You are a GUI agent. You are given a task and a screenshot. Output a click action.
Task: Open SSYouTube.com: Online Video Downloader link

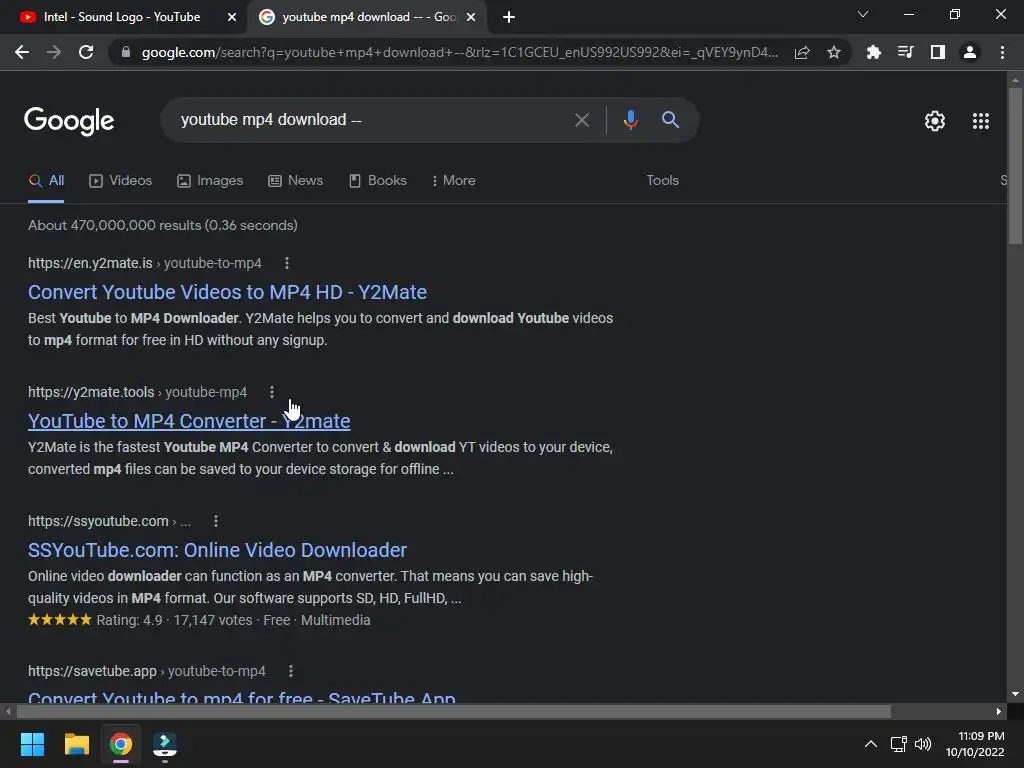217,550
